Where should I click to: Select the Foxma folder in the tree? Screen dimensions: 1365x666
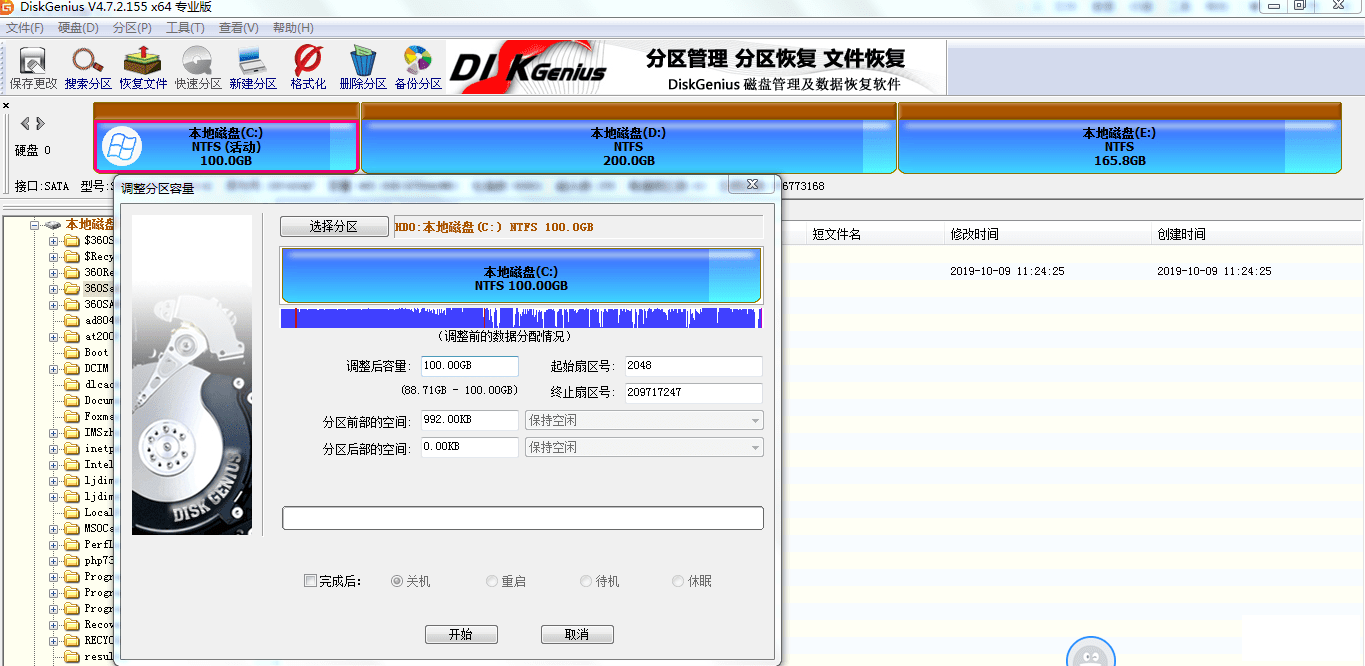tap(98, 417)
